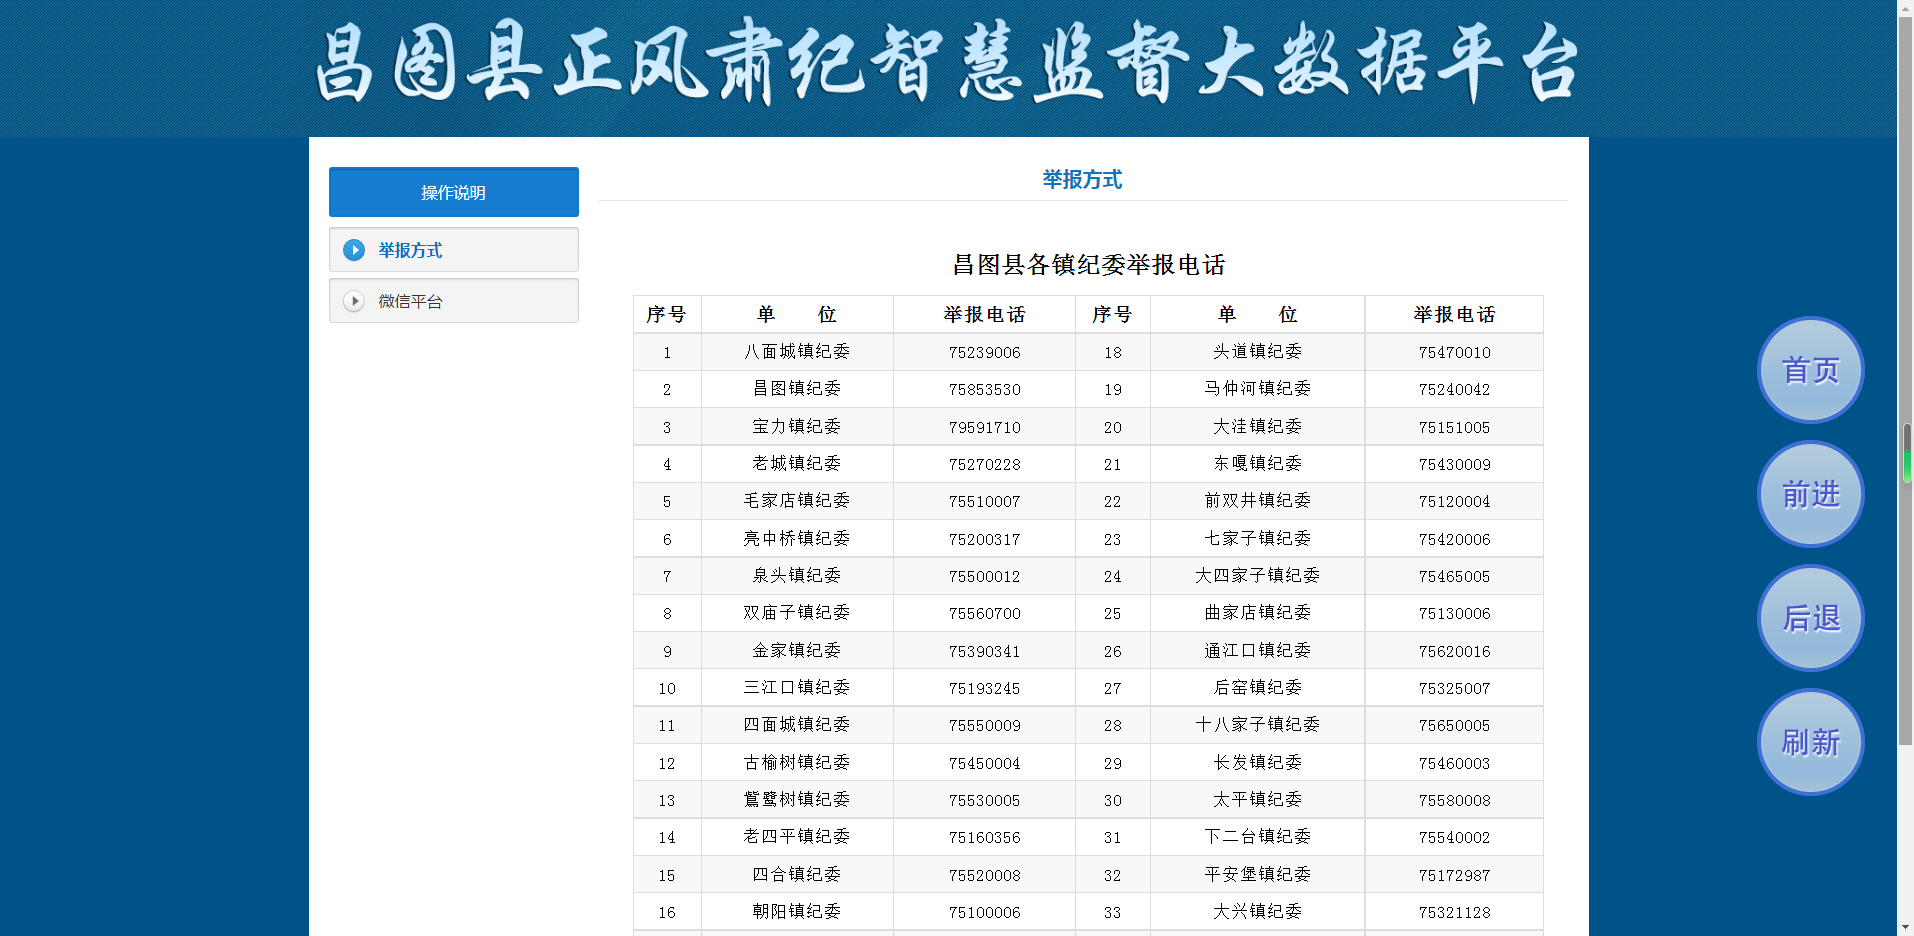
Task: Click the scrollbar down arrow
Action: 1906,928
